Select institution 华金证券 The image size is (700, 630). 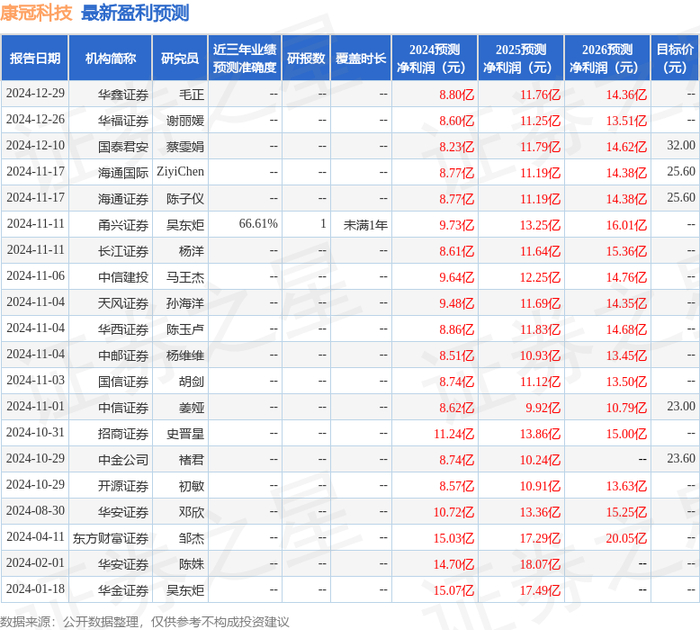click(123, 591)
